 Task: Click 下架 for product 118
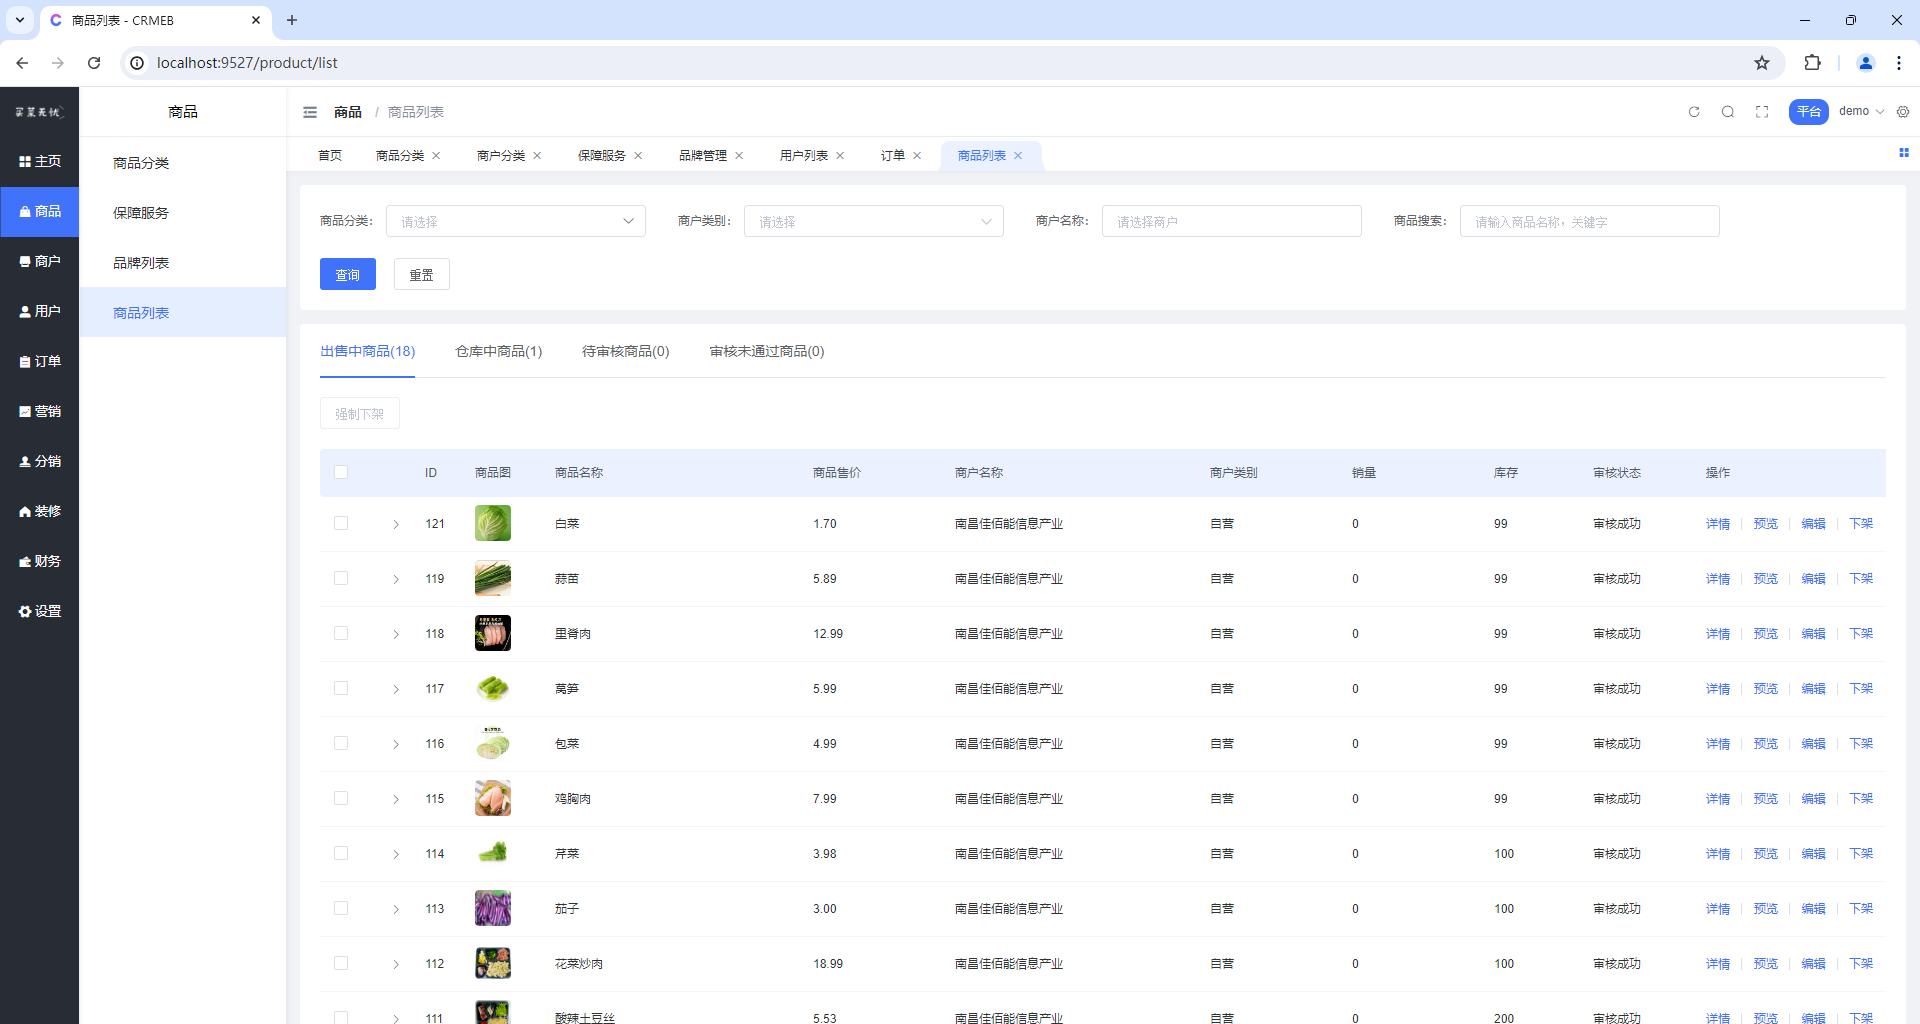coord(1860,633)
